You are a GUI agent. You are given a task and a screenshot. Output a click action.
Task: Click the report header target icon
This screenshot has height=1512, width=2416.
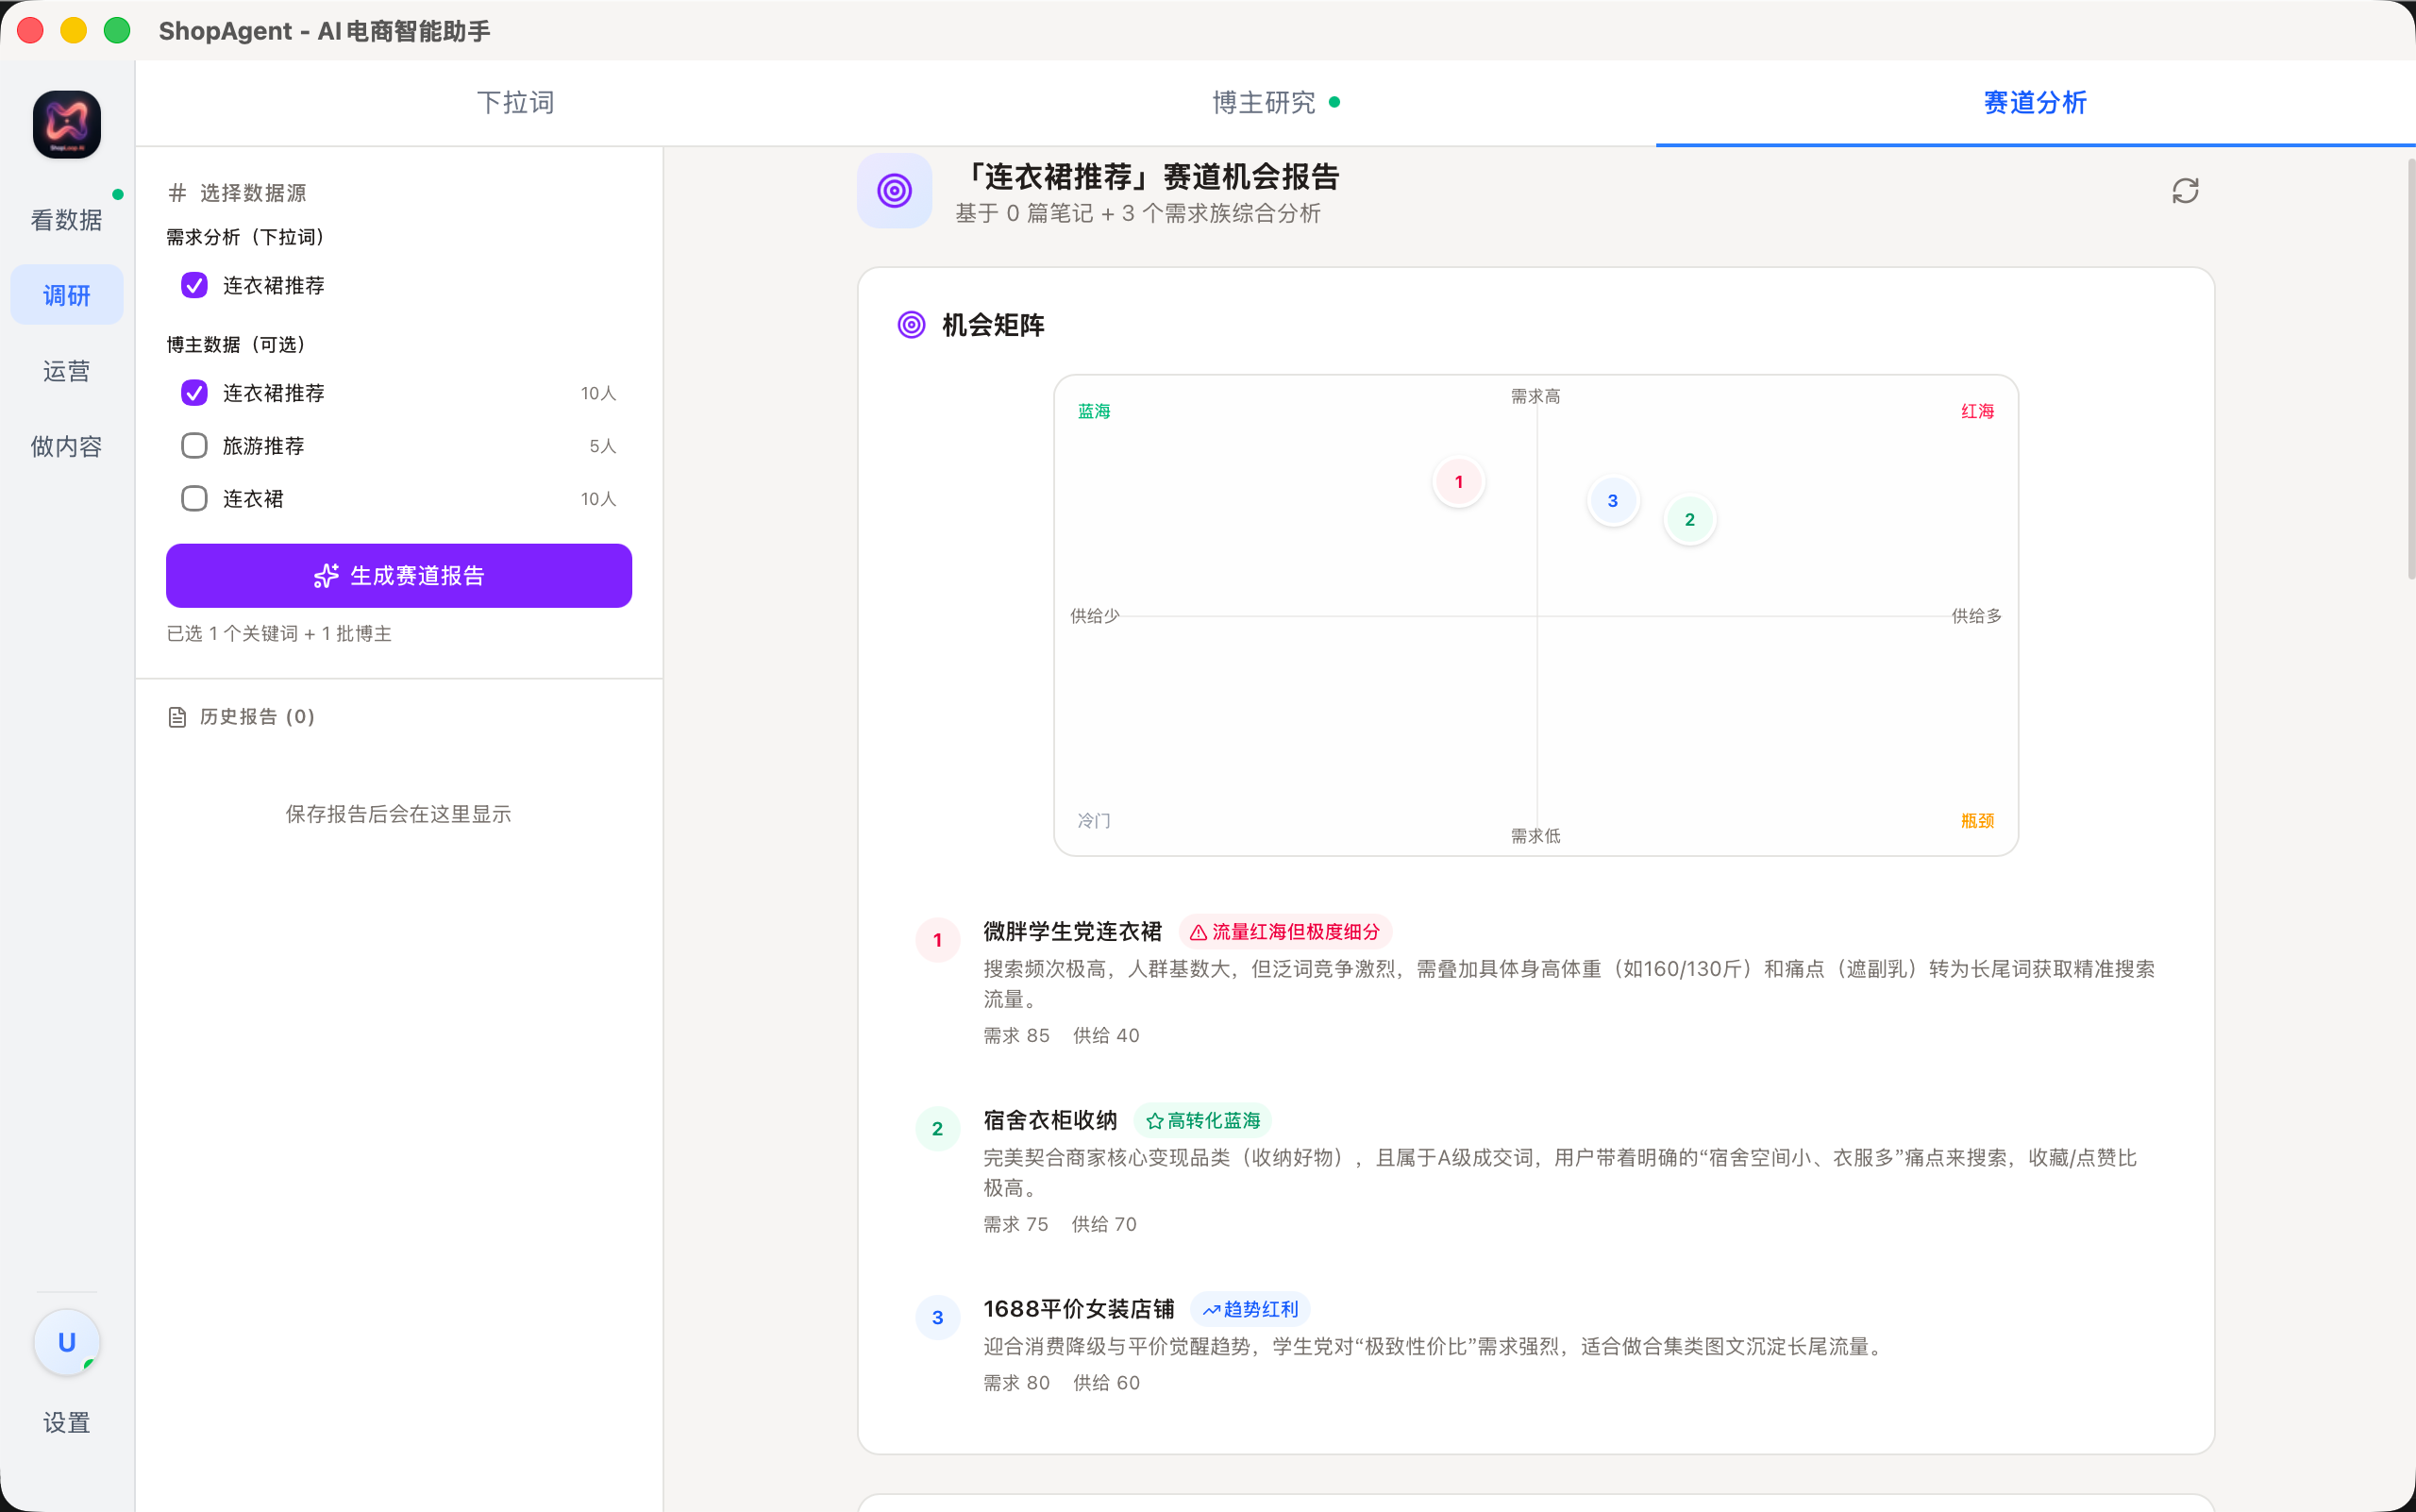(x=893, y=189)
